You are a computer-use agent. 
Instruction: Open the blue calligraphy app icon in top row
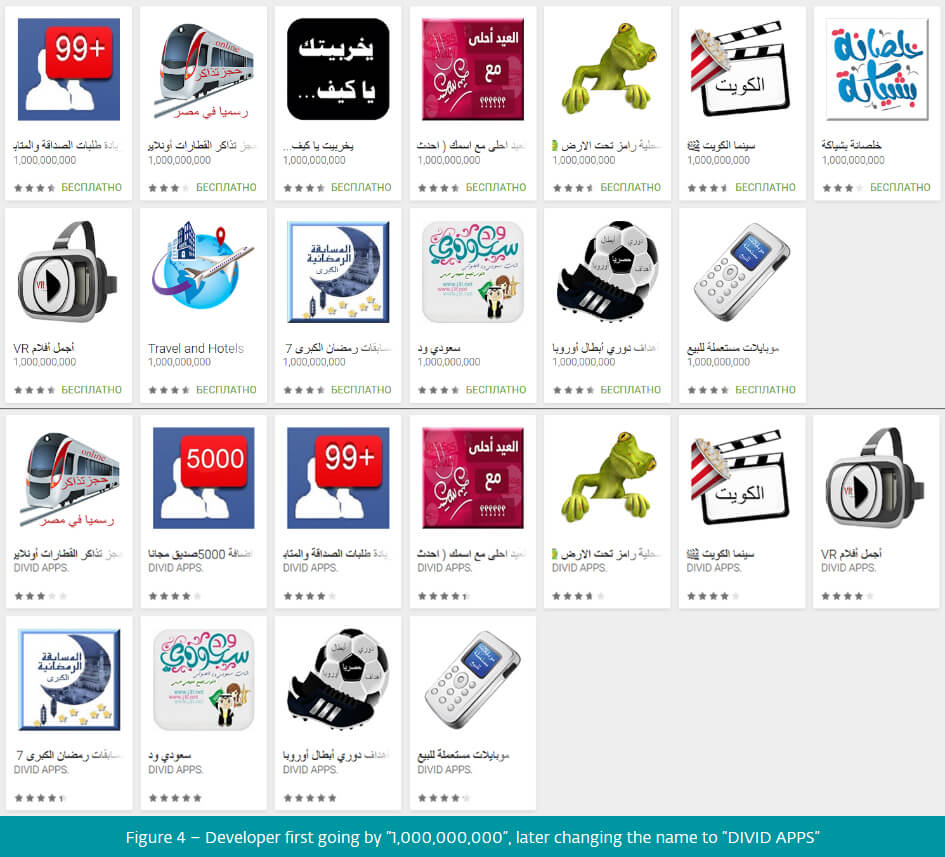tap(877, 69)
